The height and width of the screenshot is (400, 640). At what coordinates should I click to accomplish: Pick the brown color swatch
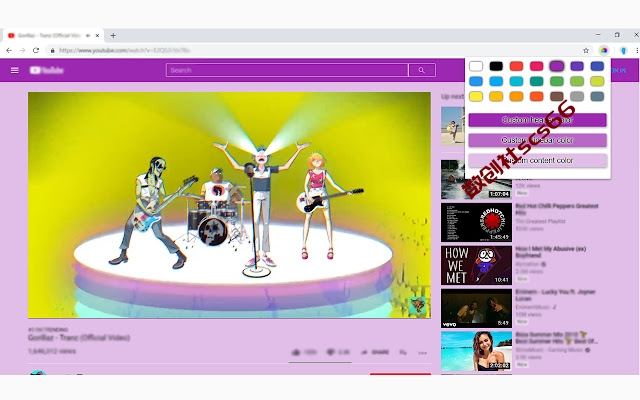tap(557, 96)
